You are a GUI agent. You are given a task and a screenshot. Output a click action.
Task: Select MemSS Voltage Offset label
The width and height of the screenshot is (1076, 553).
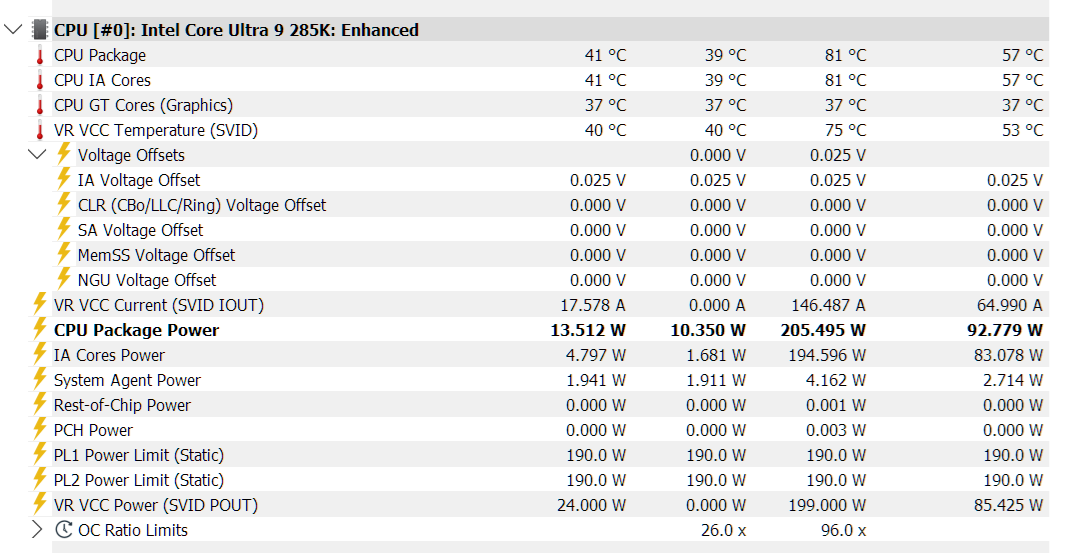point(156,255)
